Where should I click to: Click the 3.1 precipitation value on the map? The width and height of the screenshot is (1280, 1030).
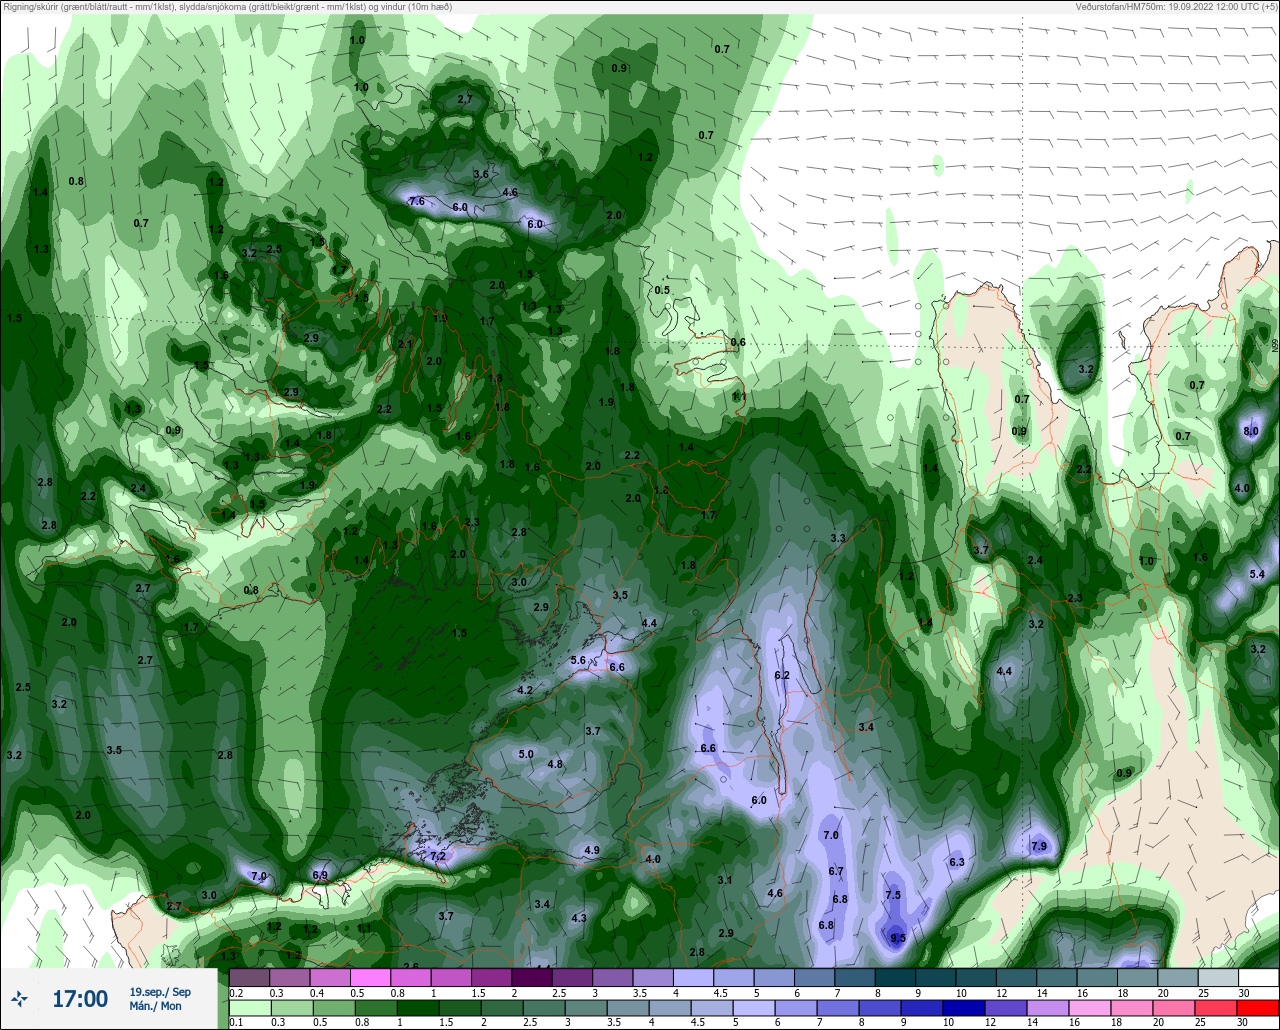[x=725, y=881]
